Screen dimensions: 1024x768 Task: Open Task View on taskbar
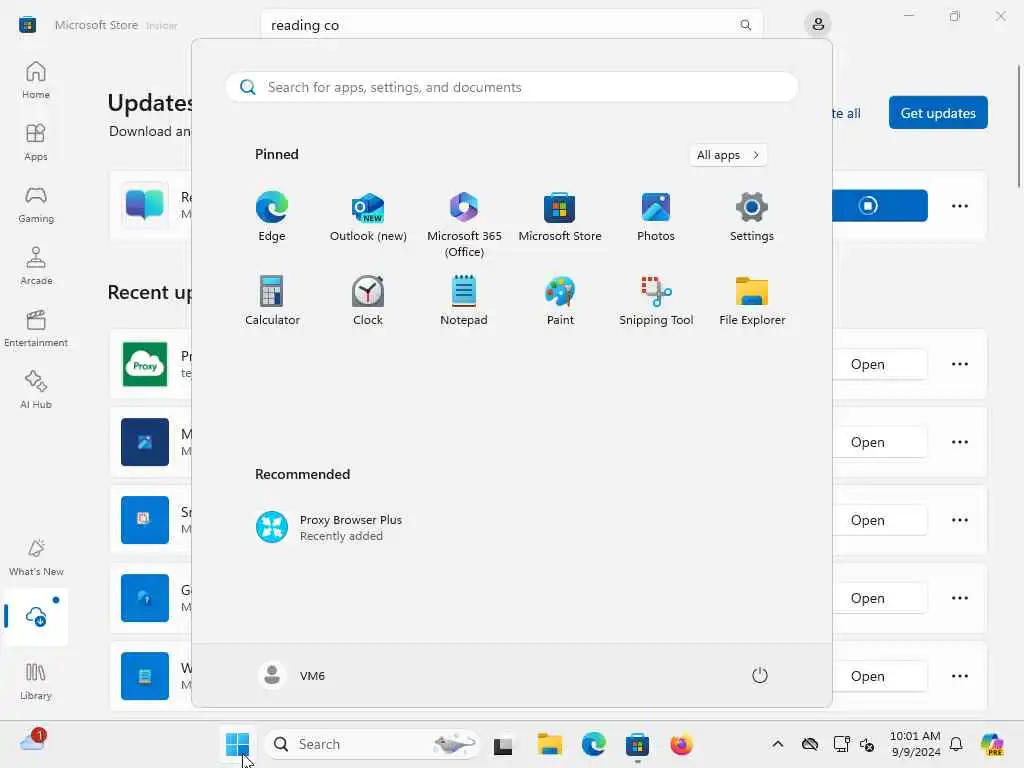[x=503, y=745]
